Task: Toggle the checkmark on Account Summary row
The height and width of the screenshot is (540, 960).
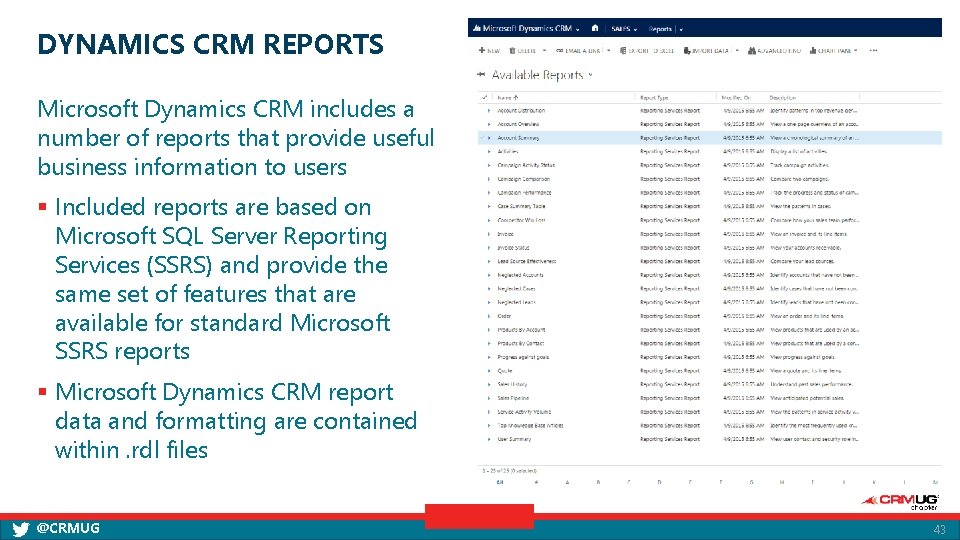Action: [482, 138]
